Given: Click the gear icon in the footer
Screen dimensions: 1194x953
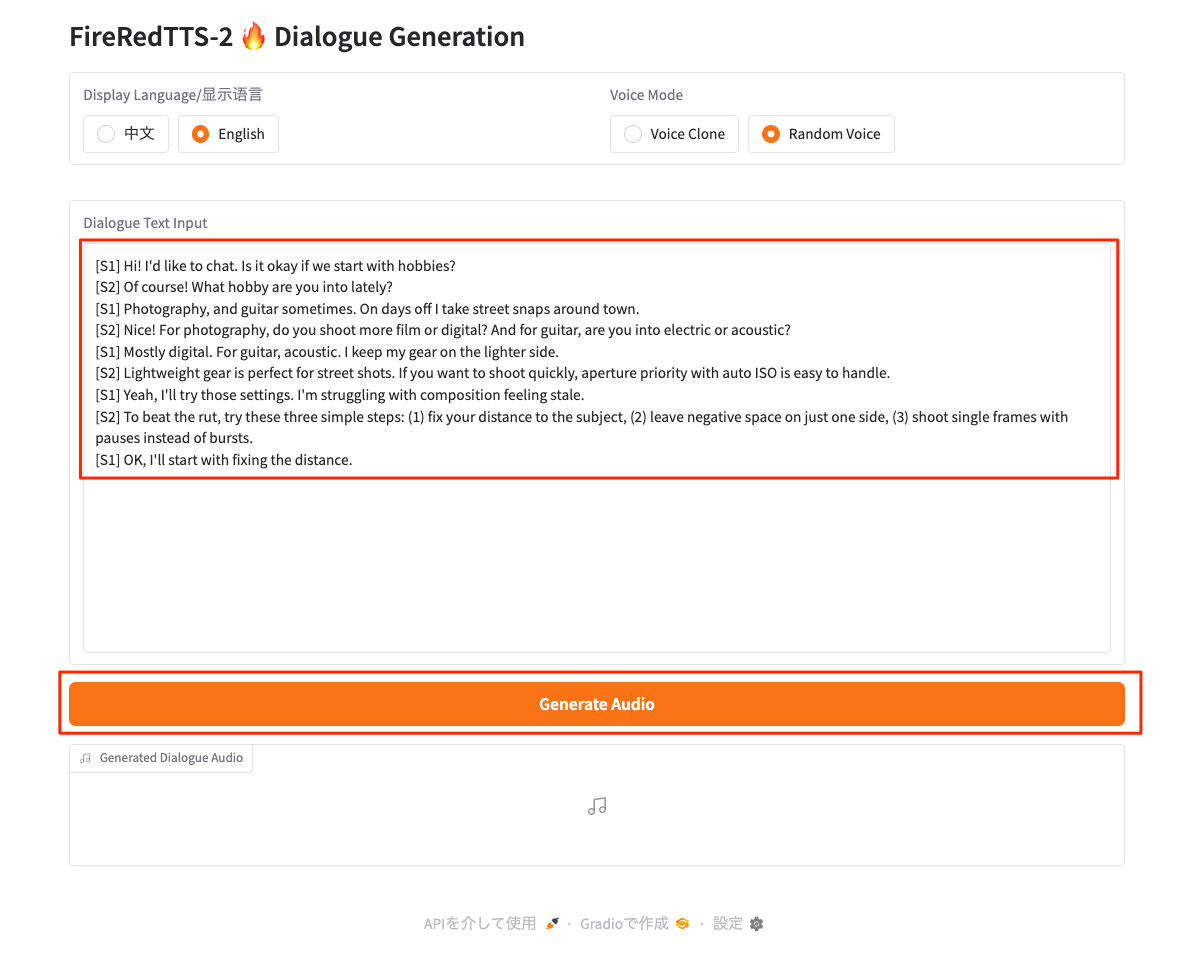Looking at the screenshot, I should (x=756, y=923).
